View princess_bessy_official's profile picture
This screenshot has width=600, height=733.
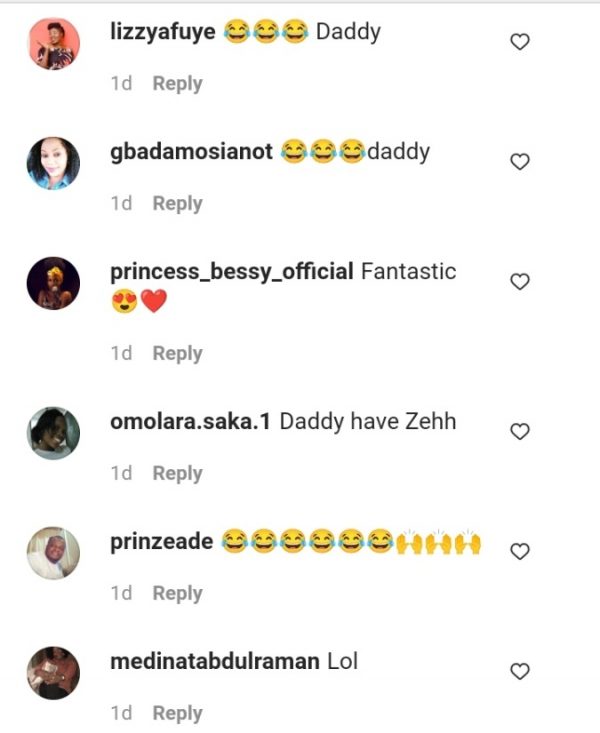coord(53,283)
